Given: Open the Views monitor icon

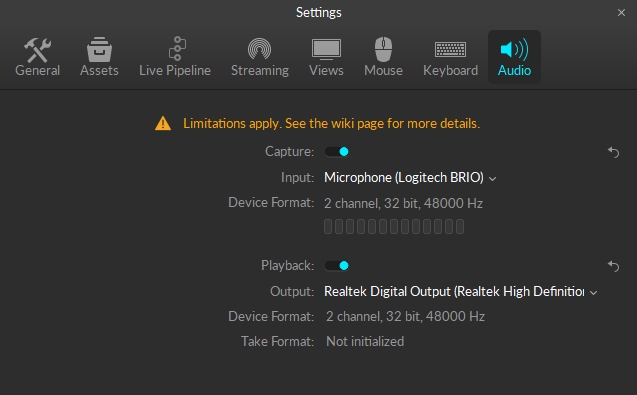Looking at the screenshot, I should pos(326,50).
